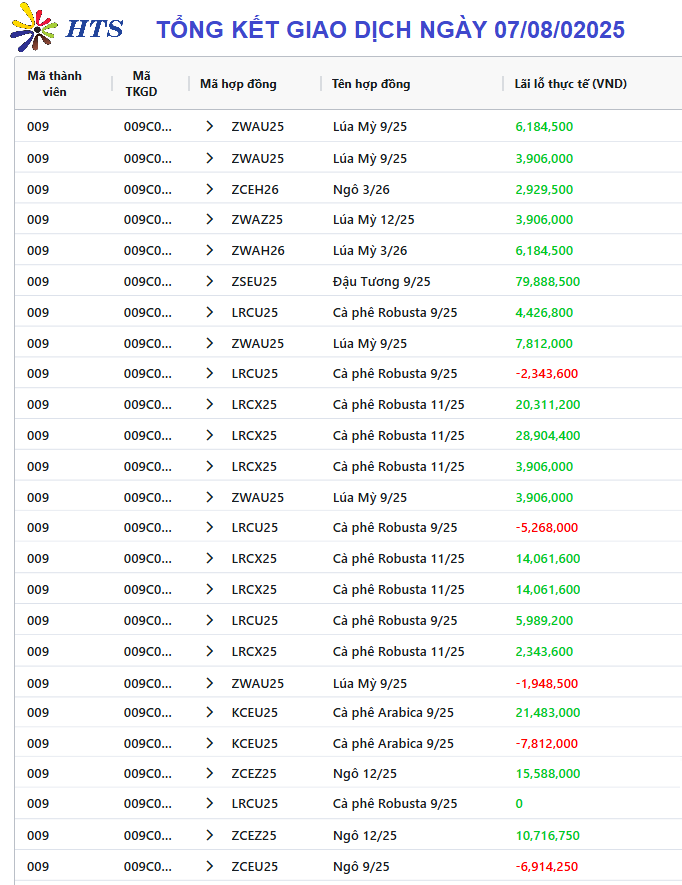Click the Ngô 3/26 contract name
This screenshot has height=885, width=682.
point(361,190)
